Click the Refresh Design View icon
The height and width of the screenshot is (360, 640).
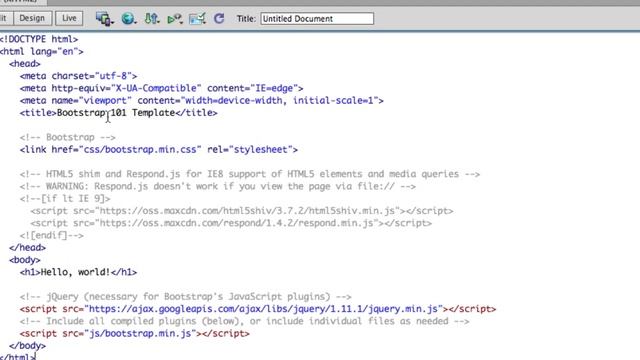click(219, 18)
